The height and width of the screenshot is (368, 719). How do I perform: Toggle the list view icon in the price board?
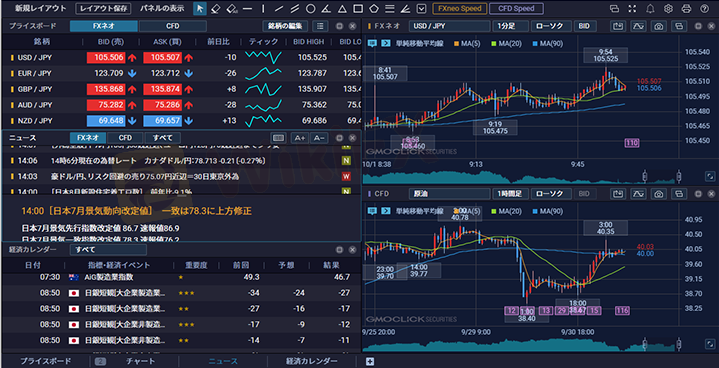click(x=320, y=26)
